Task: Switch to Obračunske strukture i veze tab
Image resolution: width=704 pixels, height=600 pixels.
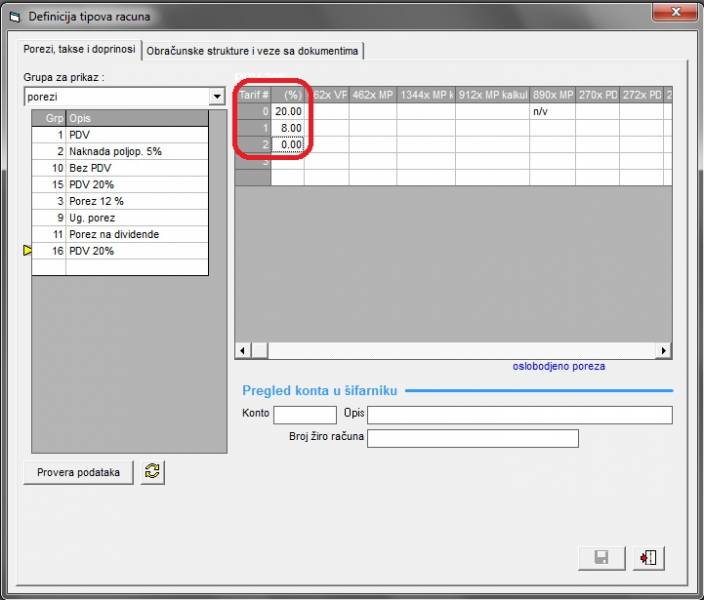Action: coord(253,50)
